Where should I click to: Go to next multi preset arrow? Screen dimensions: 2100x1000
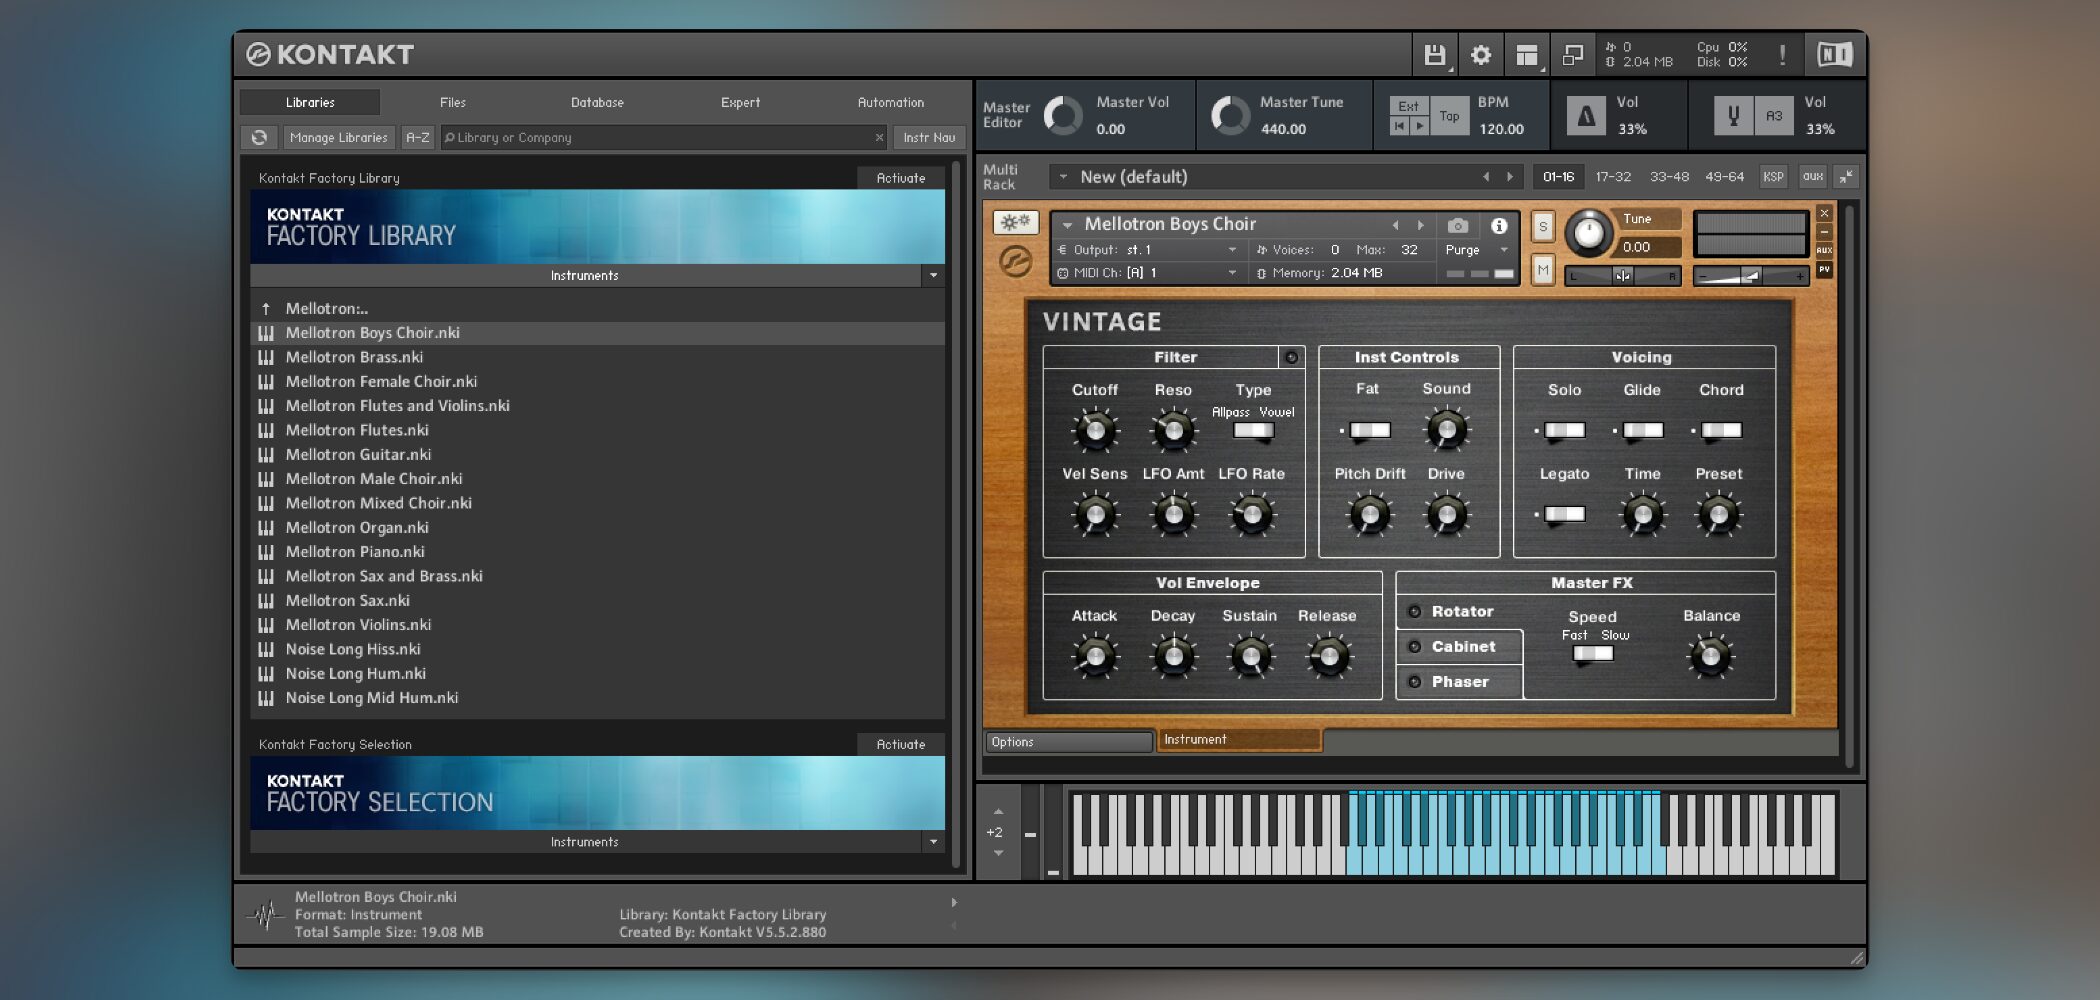pyautogui.click(x=1510, y=177)
